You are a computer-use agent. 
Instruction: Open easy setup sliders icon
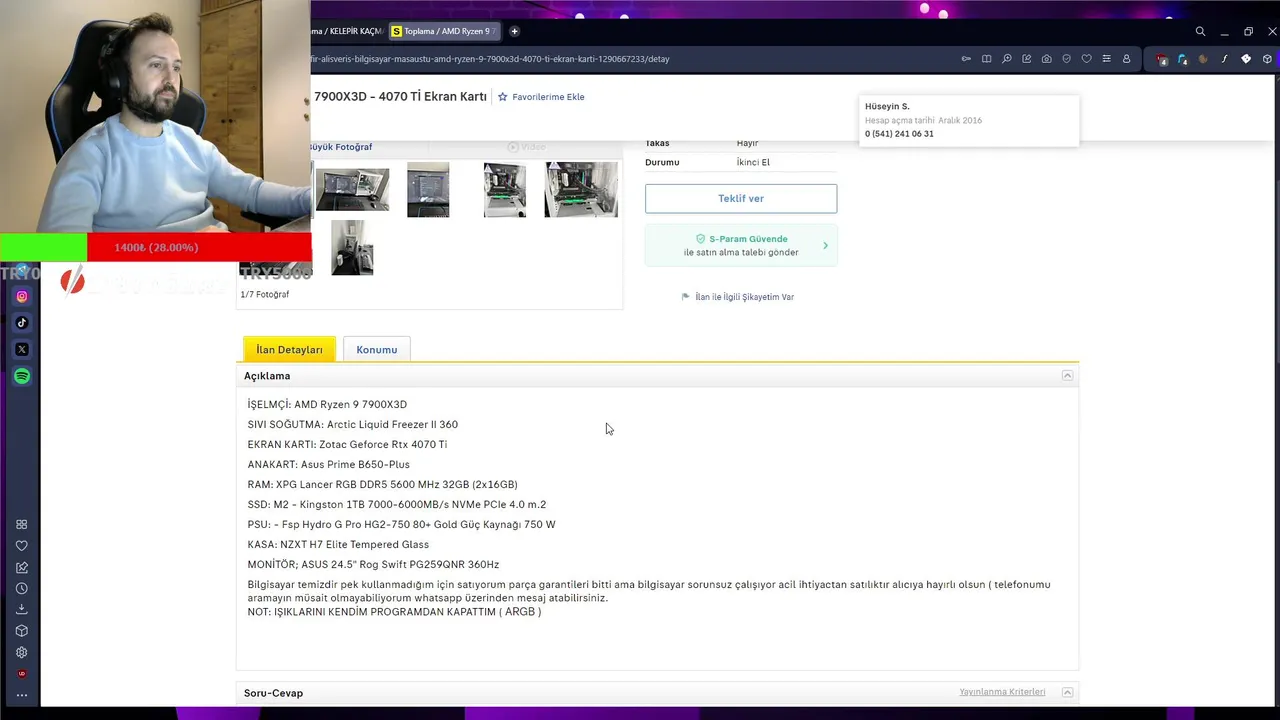[1106, 59]
